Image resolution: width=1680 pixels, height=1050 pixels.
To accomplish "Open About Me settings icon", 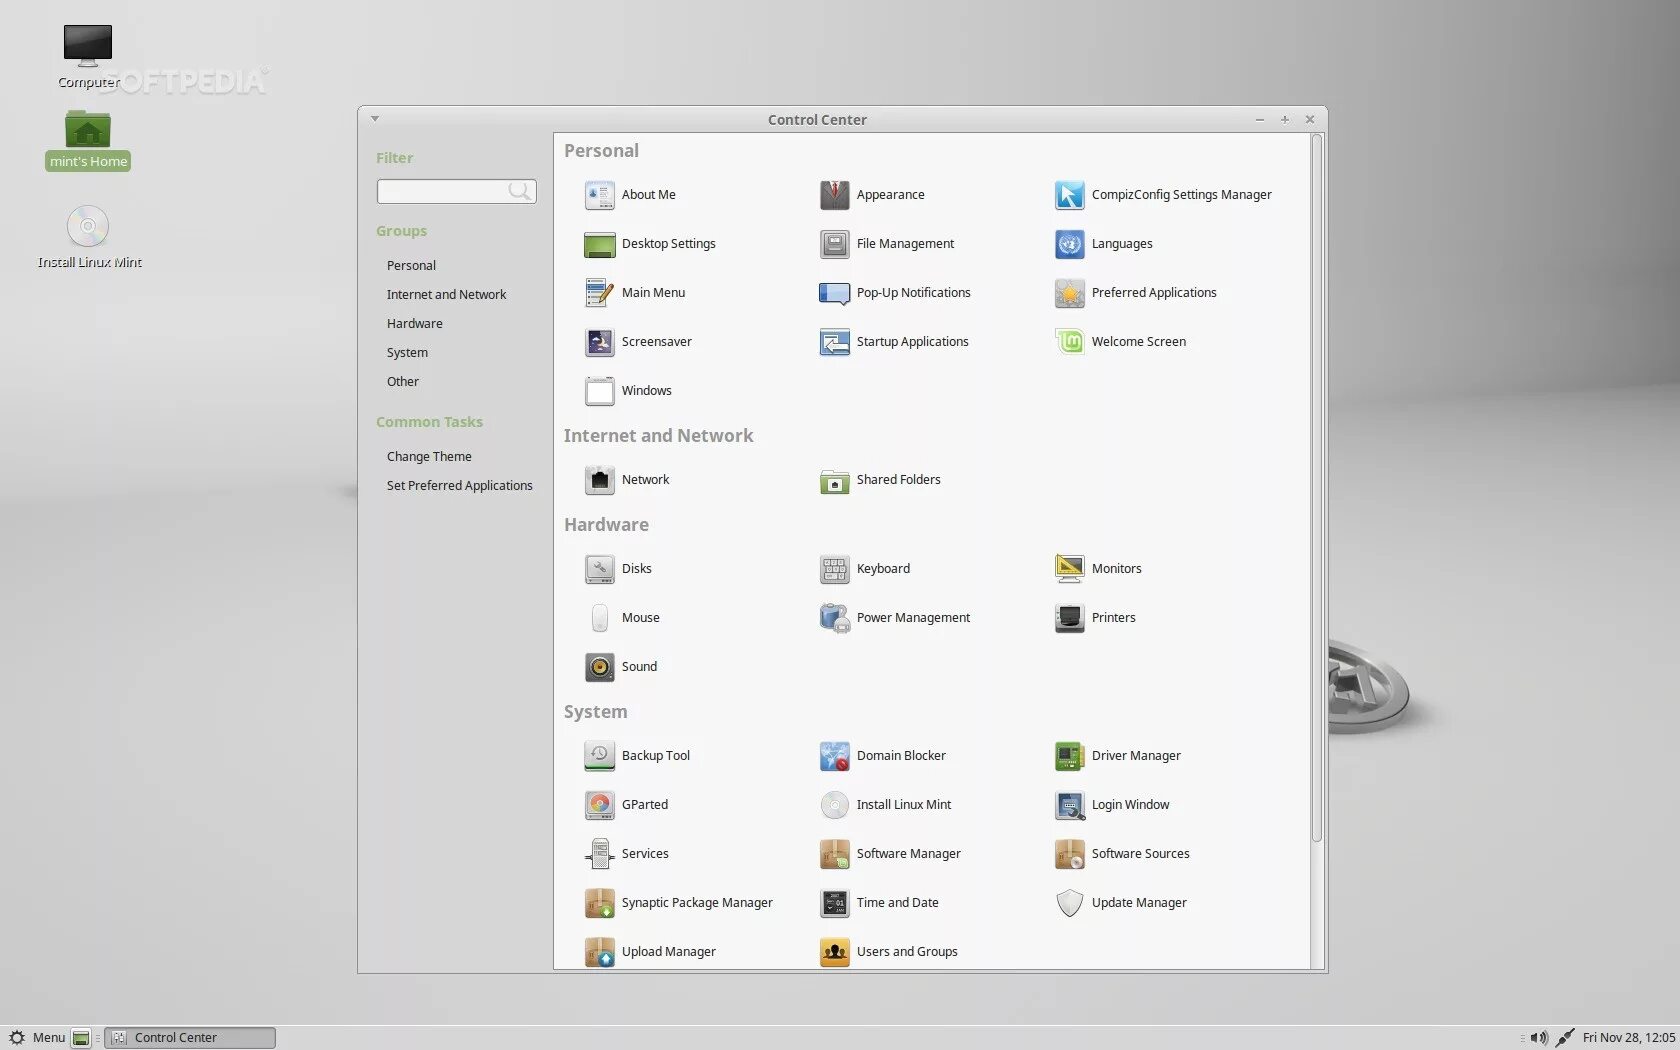I will (x=599, y=195).
